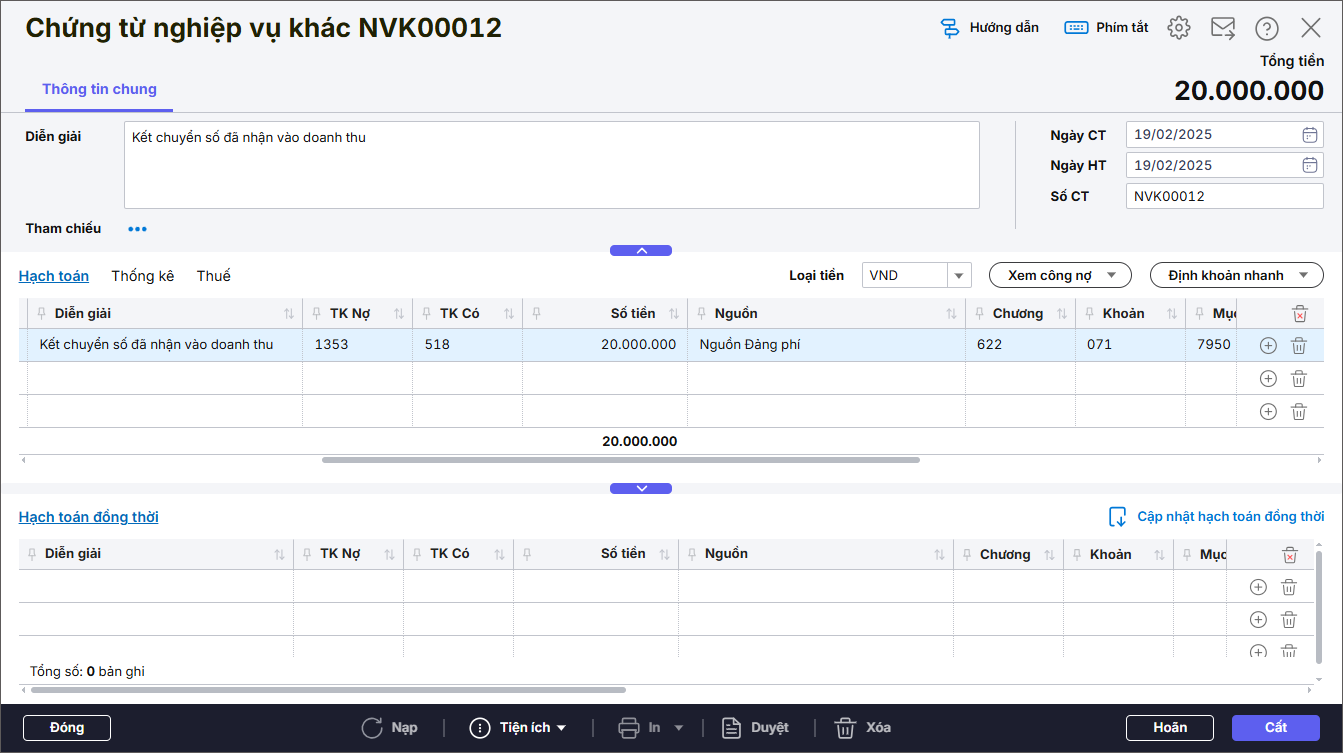Expand the Loại tiền VND dropdown

[959, 276]
